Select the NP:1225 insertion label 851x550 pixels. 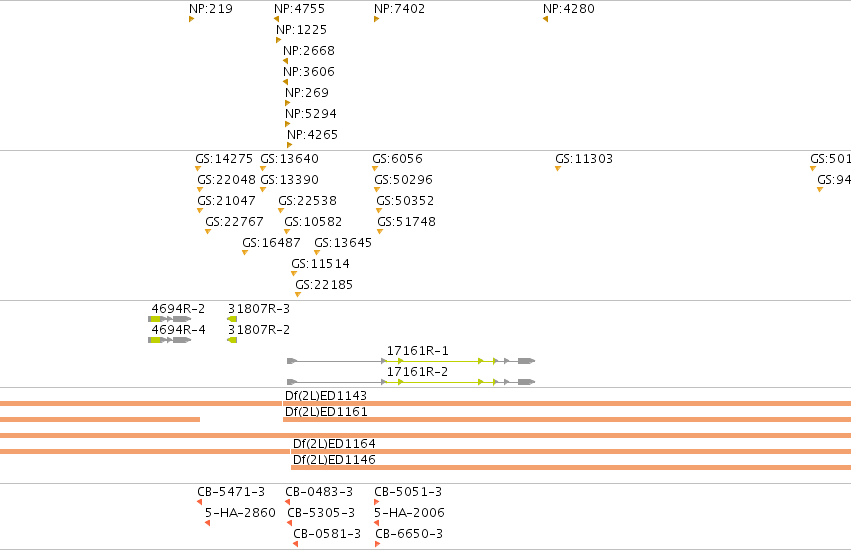[301, 30]
